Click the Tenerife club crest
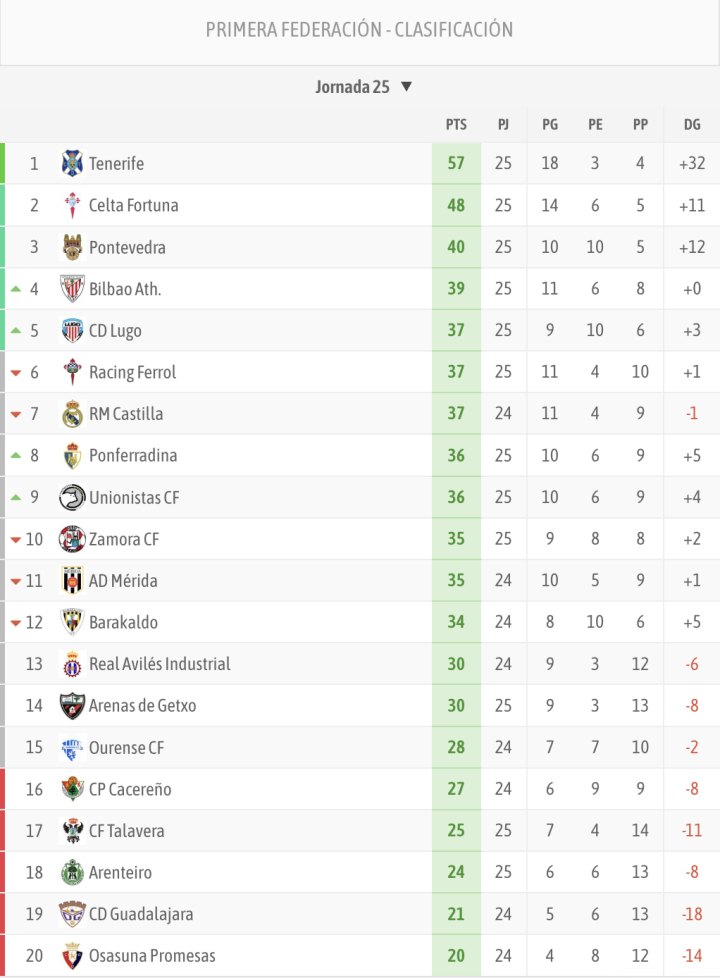Image resolution: width=720 pixels, height=978 pixels. [x=73, y=163]
